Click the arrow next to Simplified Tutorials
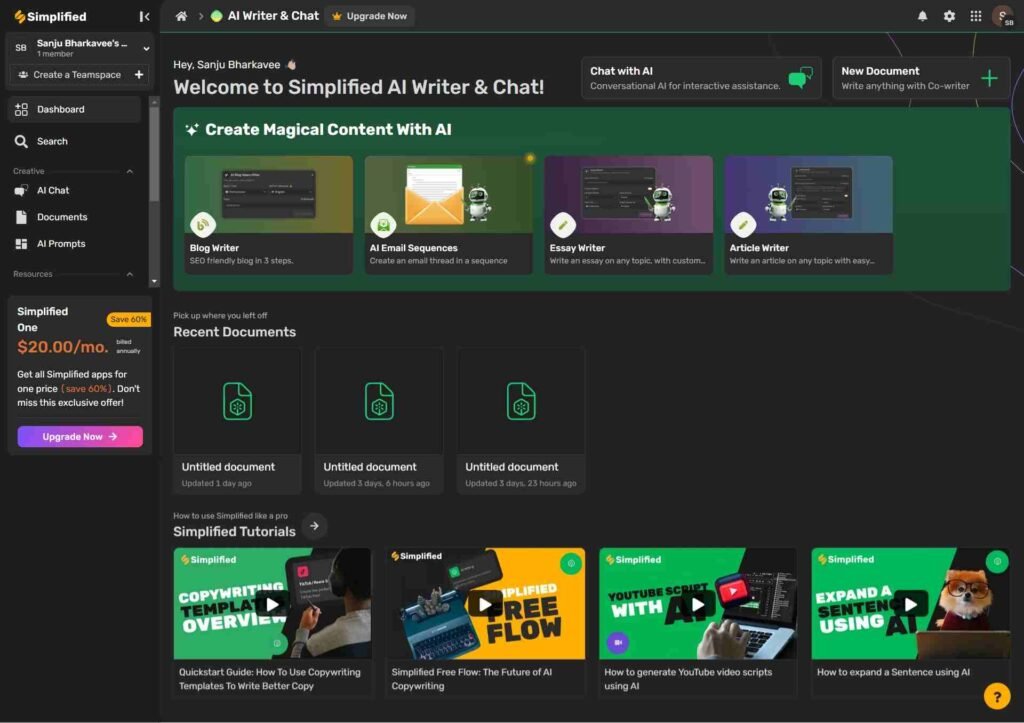This screenshot has width=1024, height=723. (x=314, y=526)
